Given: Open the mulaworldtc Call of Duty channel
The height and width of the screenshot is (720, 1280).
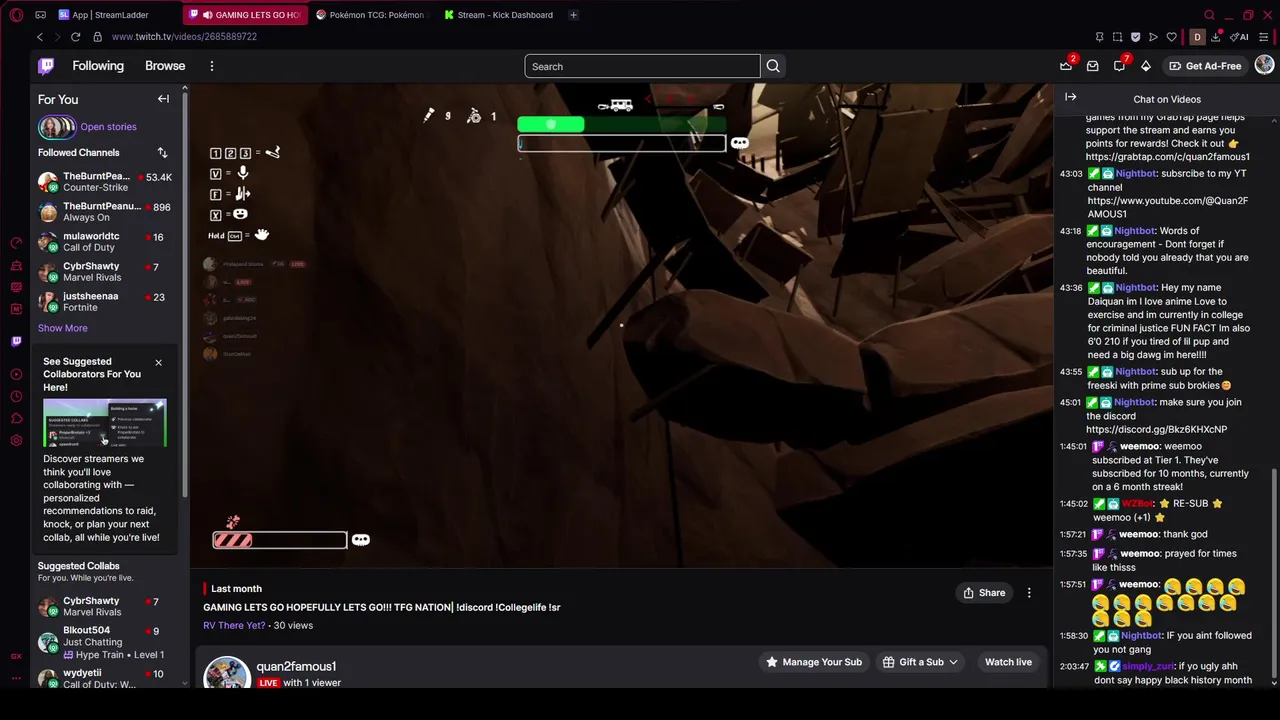Looking at the screenshot, I should pos(105,242).
